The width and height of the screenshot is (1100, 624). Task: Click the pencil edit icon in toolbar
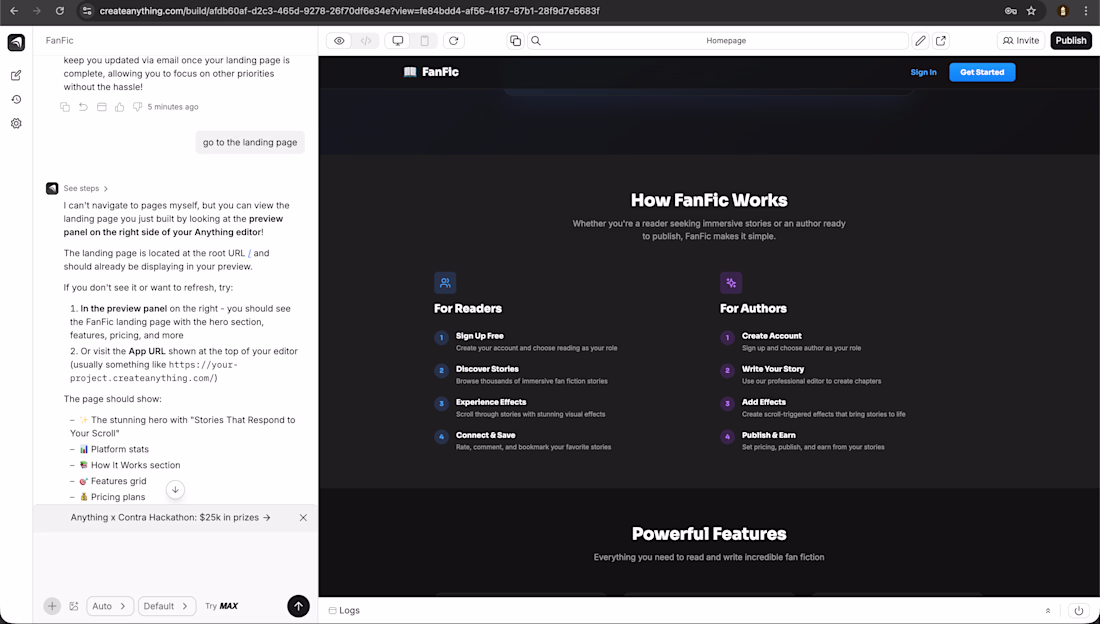pyautogui.click(x=920, y=41)
